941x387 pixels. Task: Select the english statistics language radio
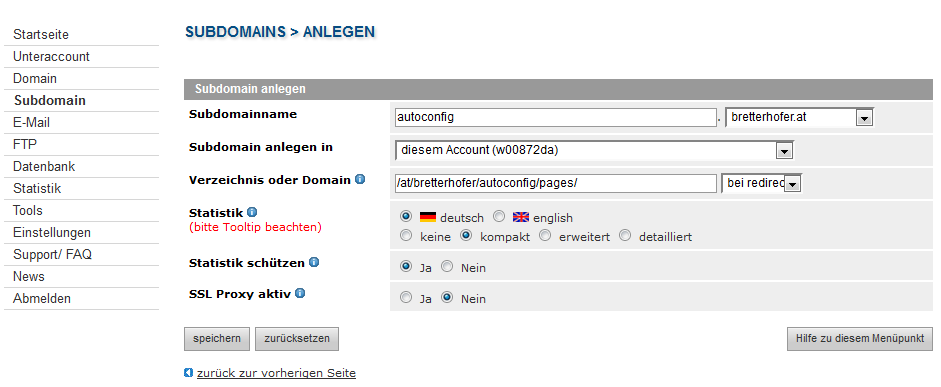(x=499, y=216)
